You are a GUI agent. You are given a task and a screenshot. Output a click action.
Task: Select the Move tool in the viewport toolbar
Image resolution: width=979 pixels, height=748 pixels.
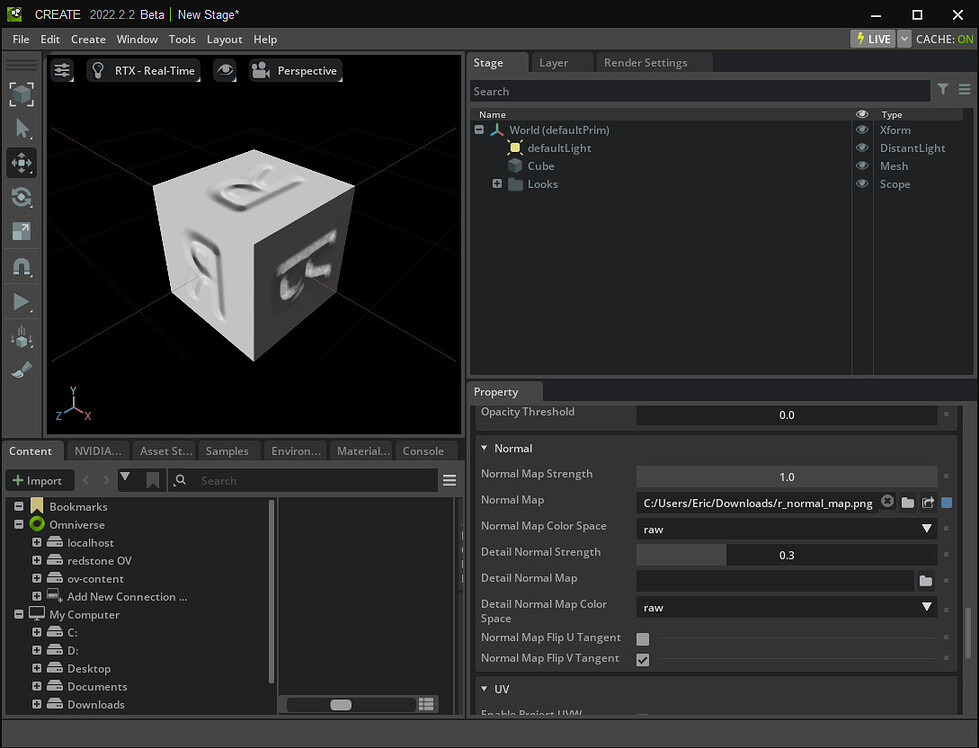[x=21, y=162]
